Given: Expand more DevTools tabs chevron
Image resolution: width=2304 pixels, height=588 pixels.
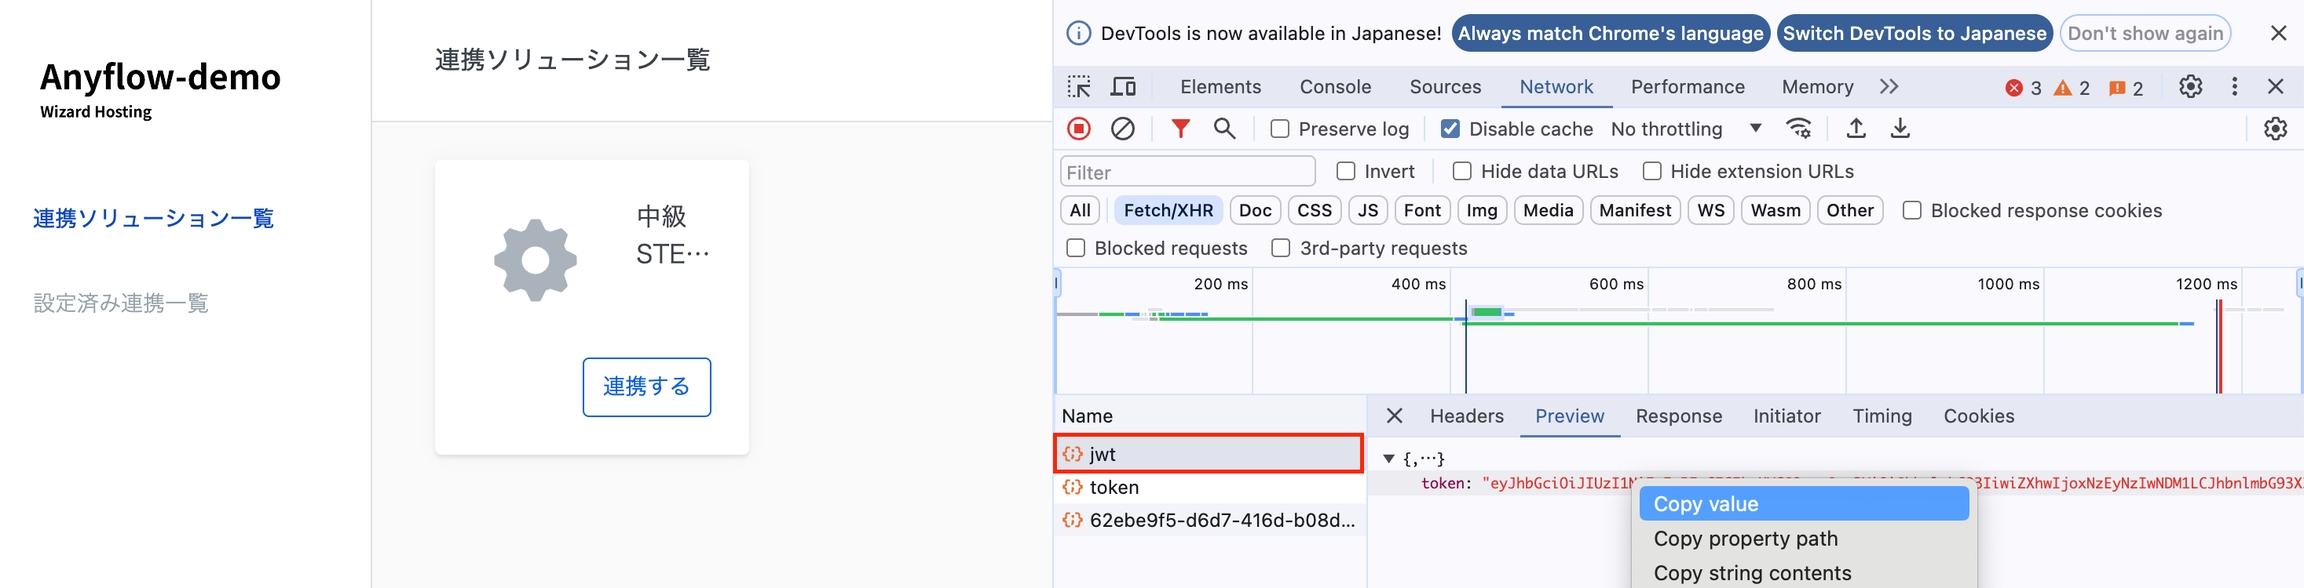Looking at the screenshot, I should click(x=1889, y=87).
